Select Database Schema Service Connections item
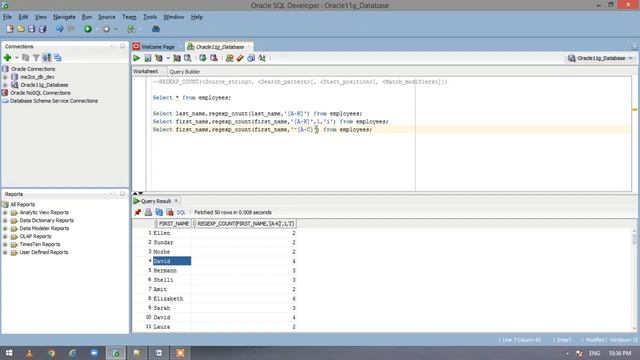640x360 pixels. [54, 101]
